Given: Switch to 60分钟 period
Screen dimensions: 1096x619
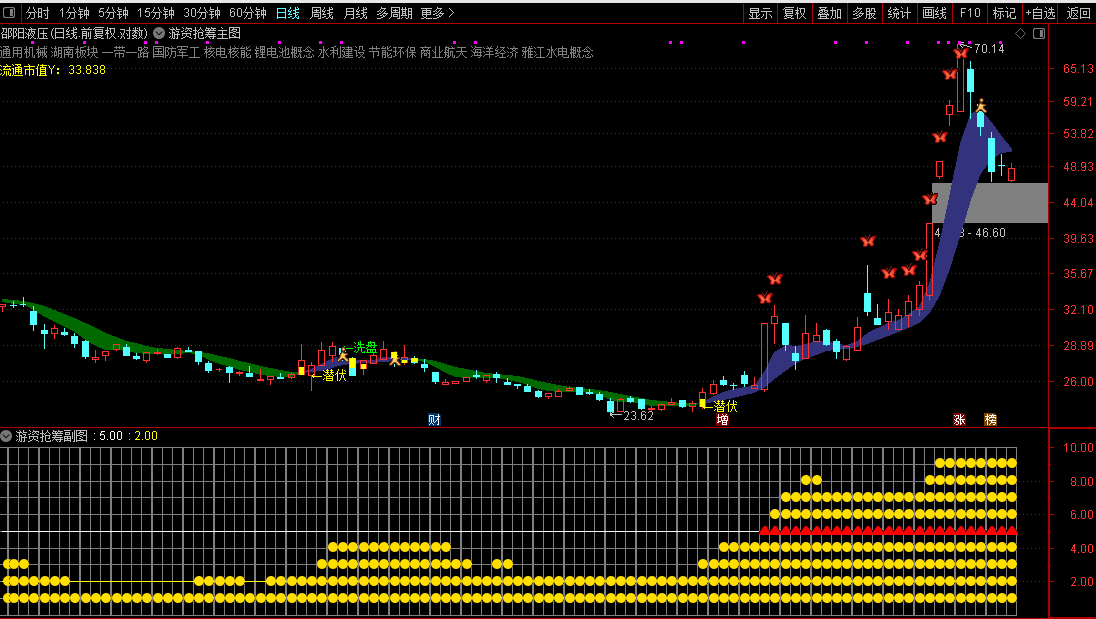Looking at the screenshot, I should tap(248, 13).
